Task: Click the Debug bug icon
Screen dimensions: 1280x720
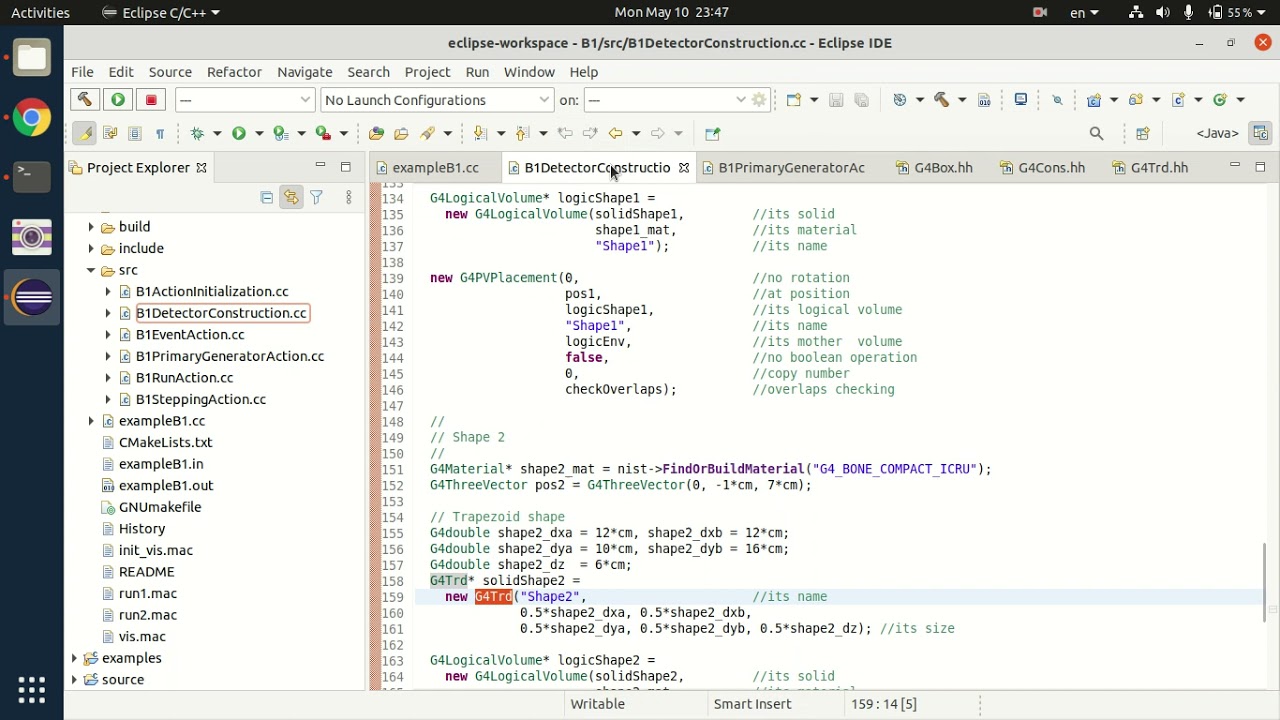Action: pyautogui.click(x=197, y=133)
